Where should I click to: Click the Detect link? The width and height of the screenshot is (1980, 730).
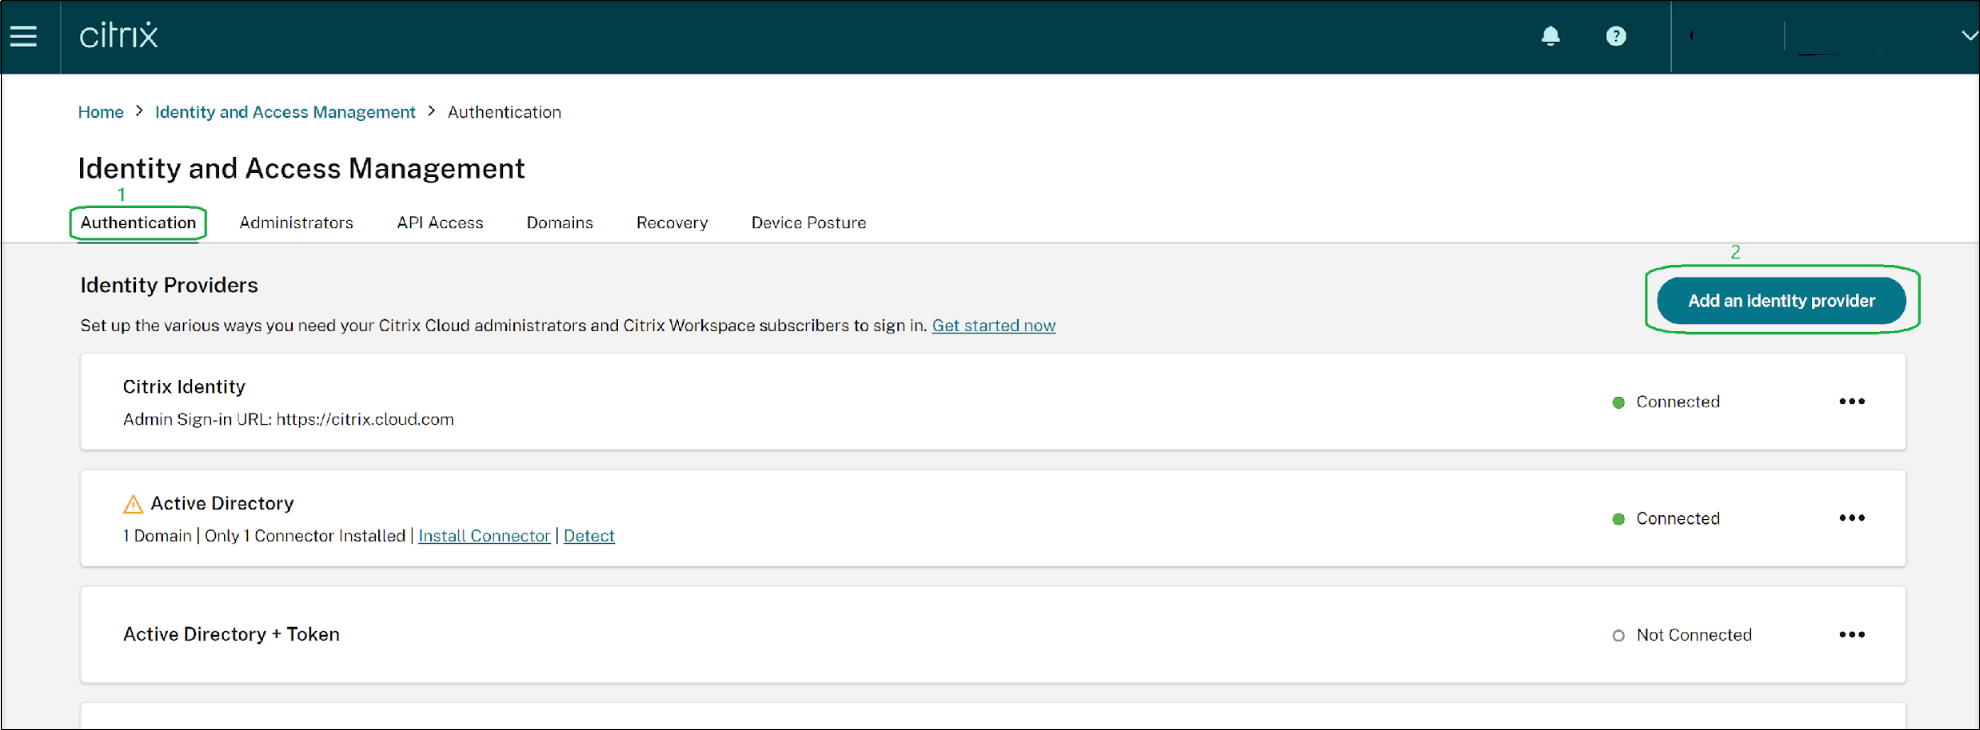(589, 536)
